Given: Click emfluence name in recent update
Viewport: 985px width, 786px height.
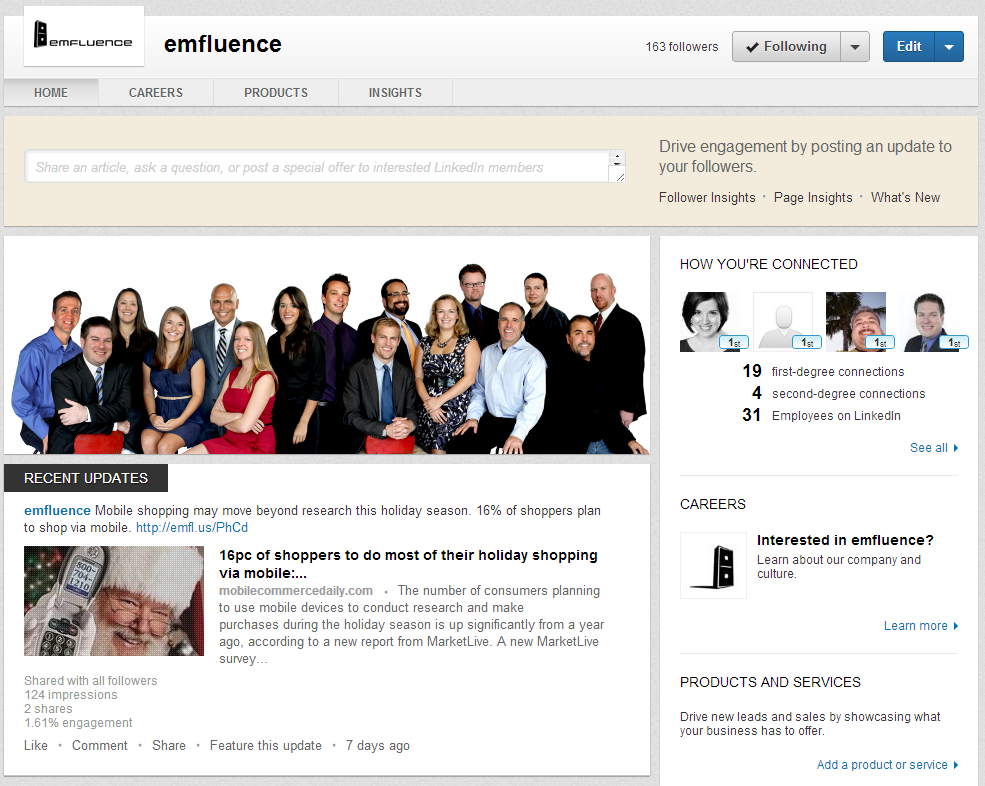Looking at the screenshot, I should coord(57,510).
